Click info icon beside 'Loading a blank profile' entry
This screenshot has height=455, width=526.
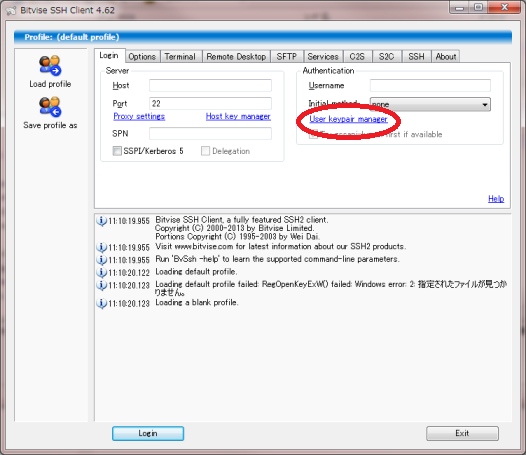(101, 303)
